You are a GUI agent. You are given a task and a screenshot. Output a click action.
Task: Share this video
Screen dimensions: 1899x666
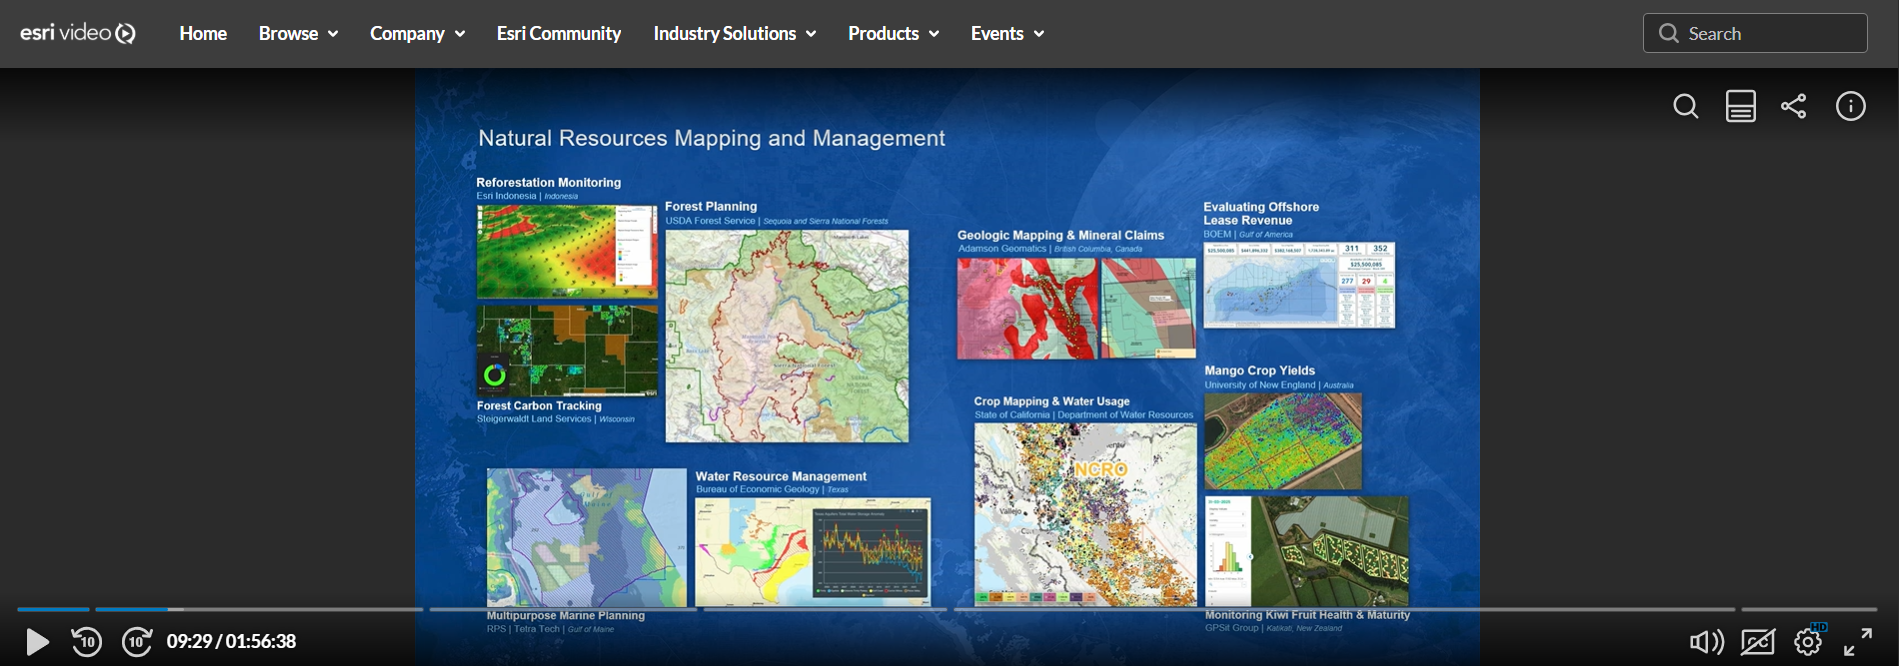(x=1794, y=106)
